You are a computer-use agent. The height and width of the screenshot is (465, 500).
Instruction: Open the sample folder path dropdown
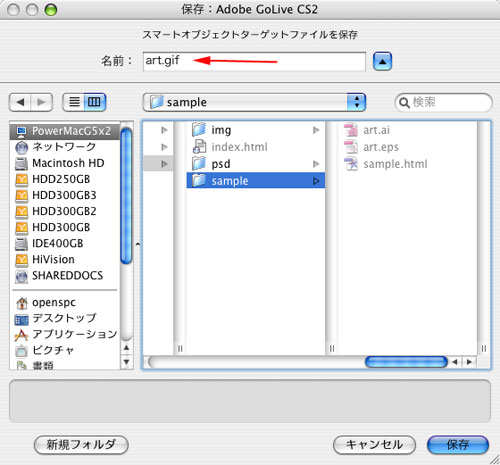254,102
